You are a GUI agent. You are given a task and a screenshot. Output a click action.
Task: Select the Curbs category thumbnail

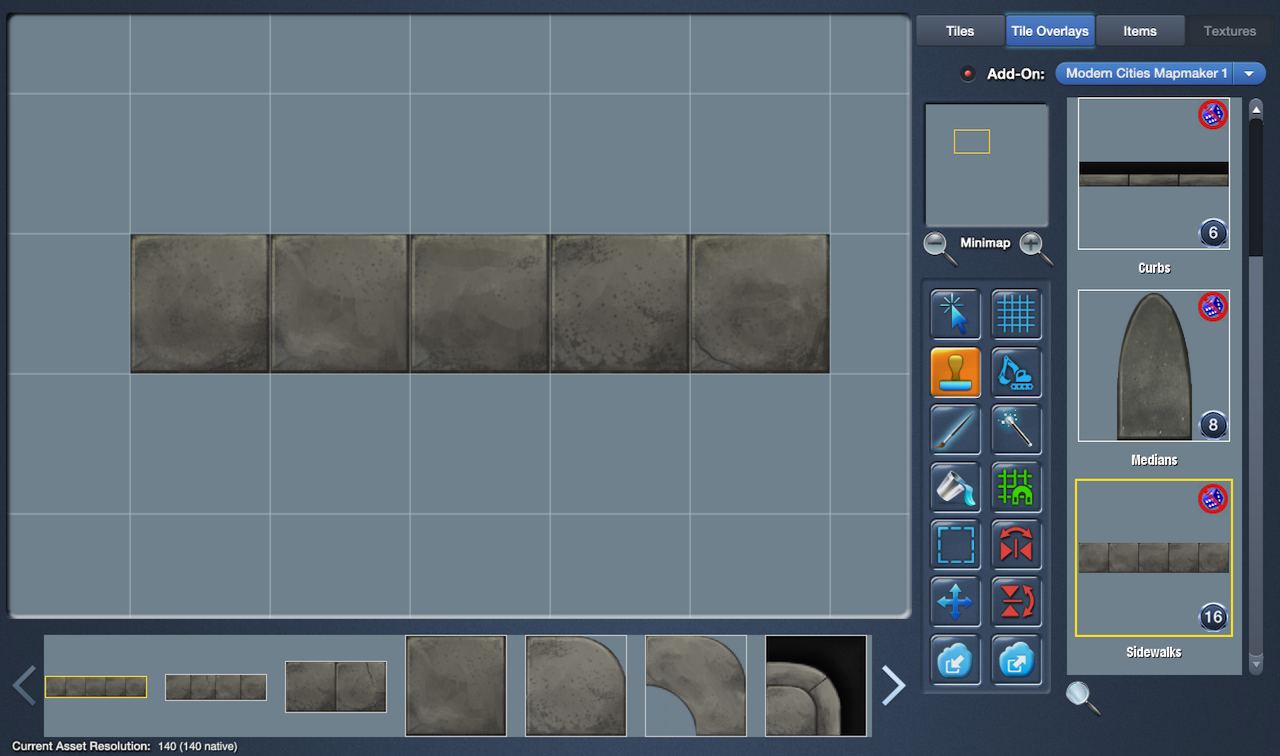tap(1154, 173)
